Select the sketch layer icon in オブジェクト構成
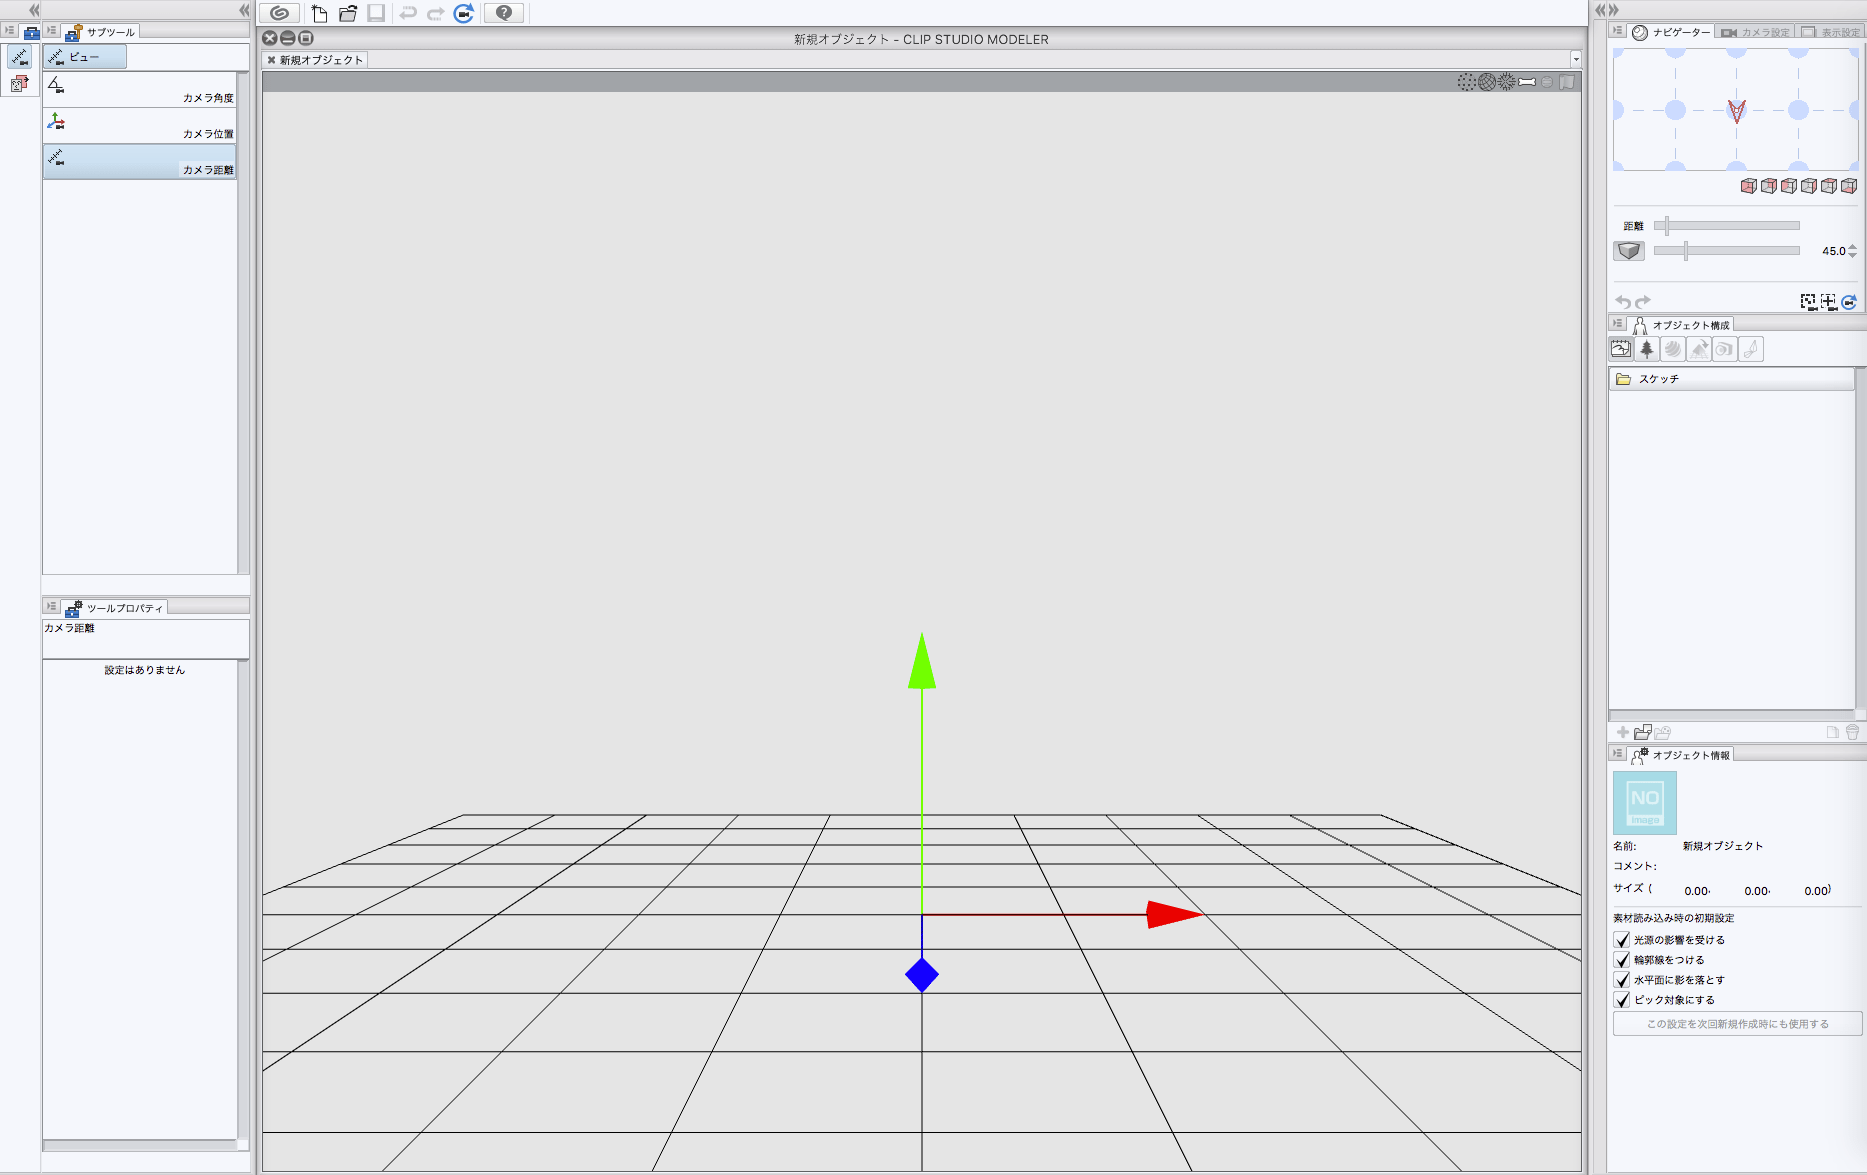The width and height of the screenshot is (1867, 1175). coord(1620,349)
